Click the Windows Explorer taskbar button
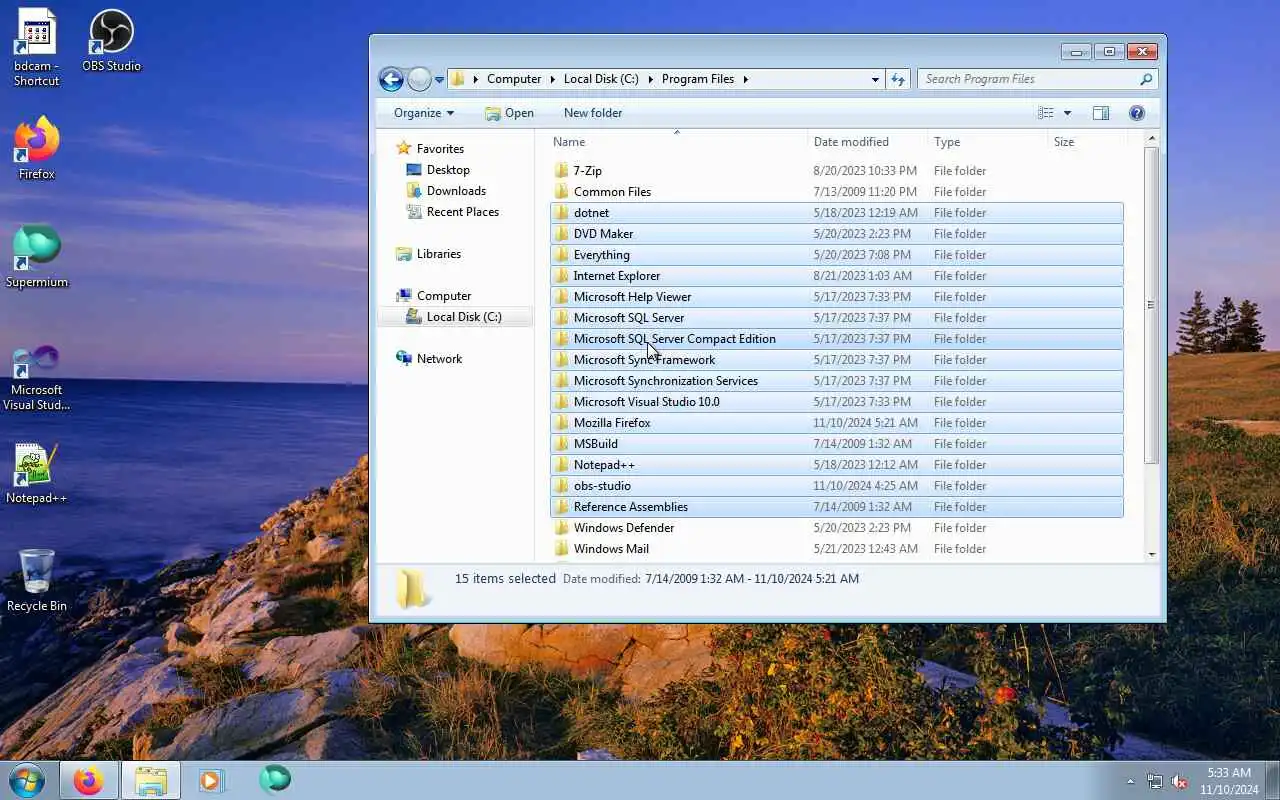 pyautogui.click(x=151, y=780)
